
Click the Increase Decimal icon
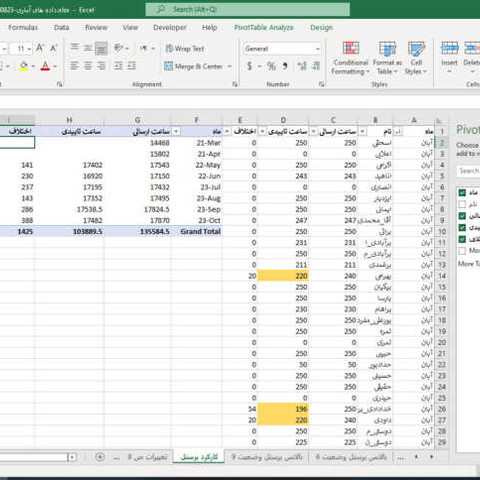pyautogui.click(x=302, y=66)
